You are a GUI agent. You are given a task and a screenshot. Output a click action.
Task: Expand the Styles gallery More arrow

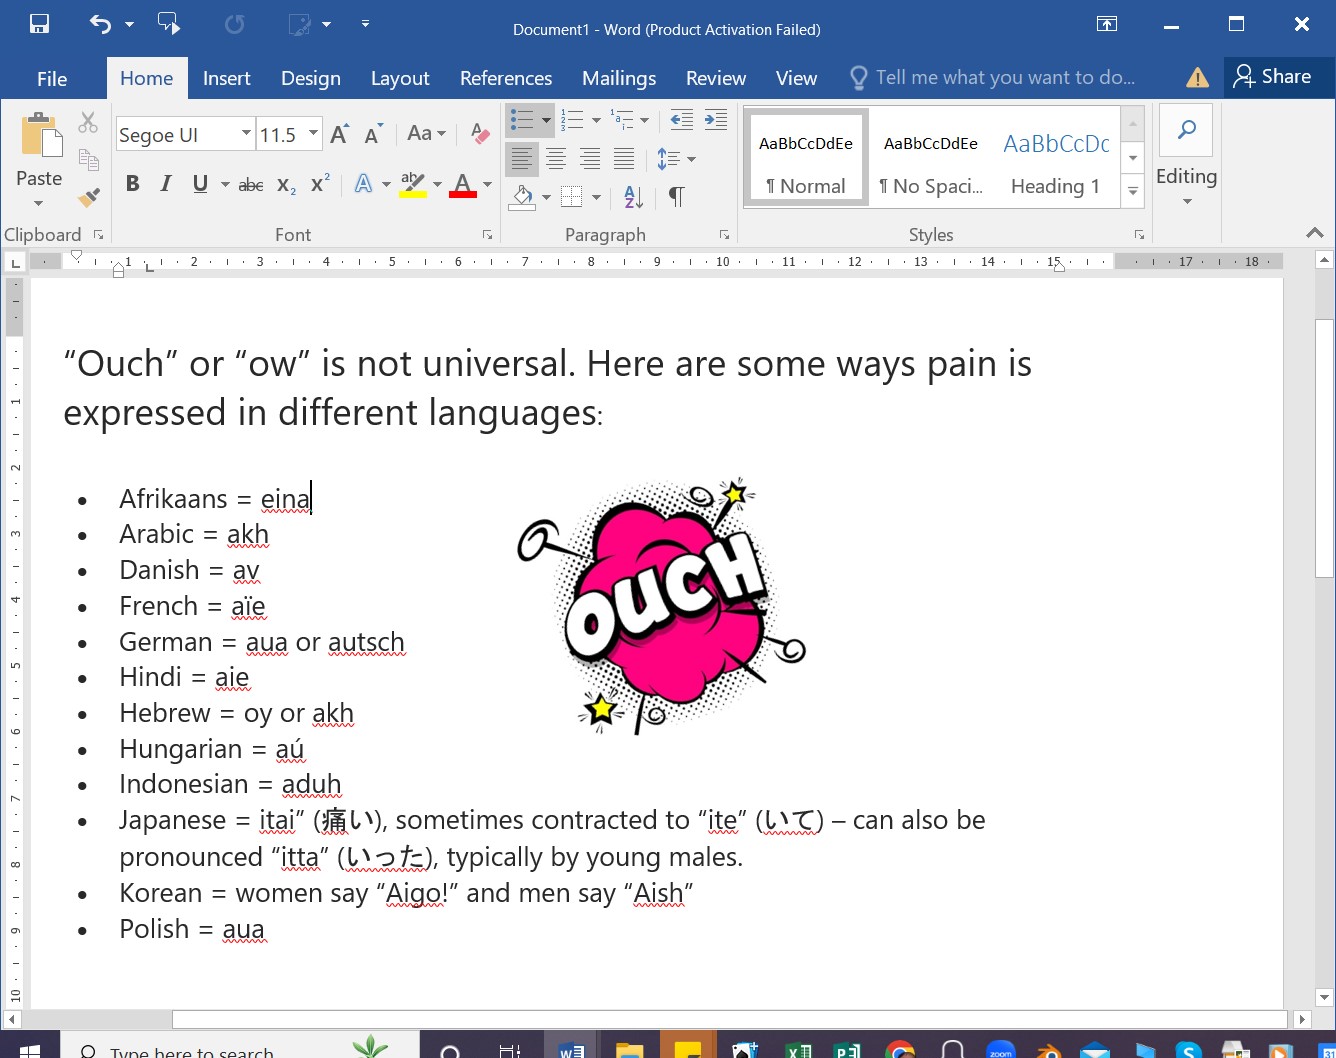(x=1132, y=191)
